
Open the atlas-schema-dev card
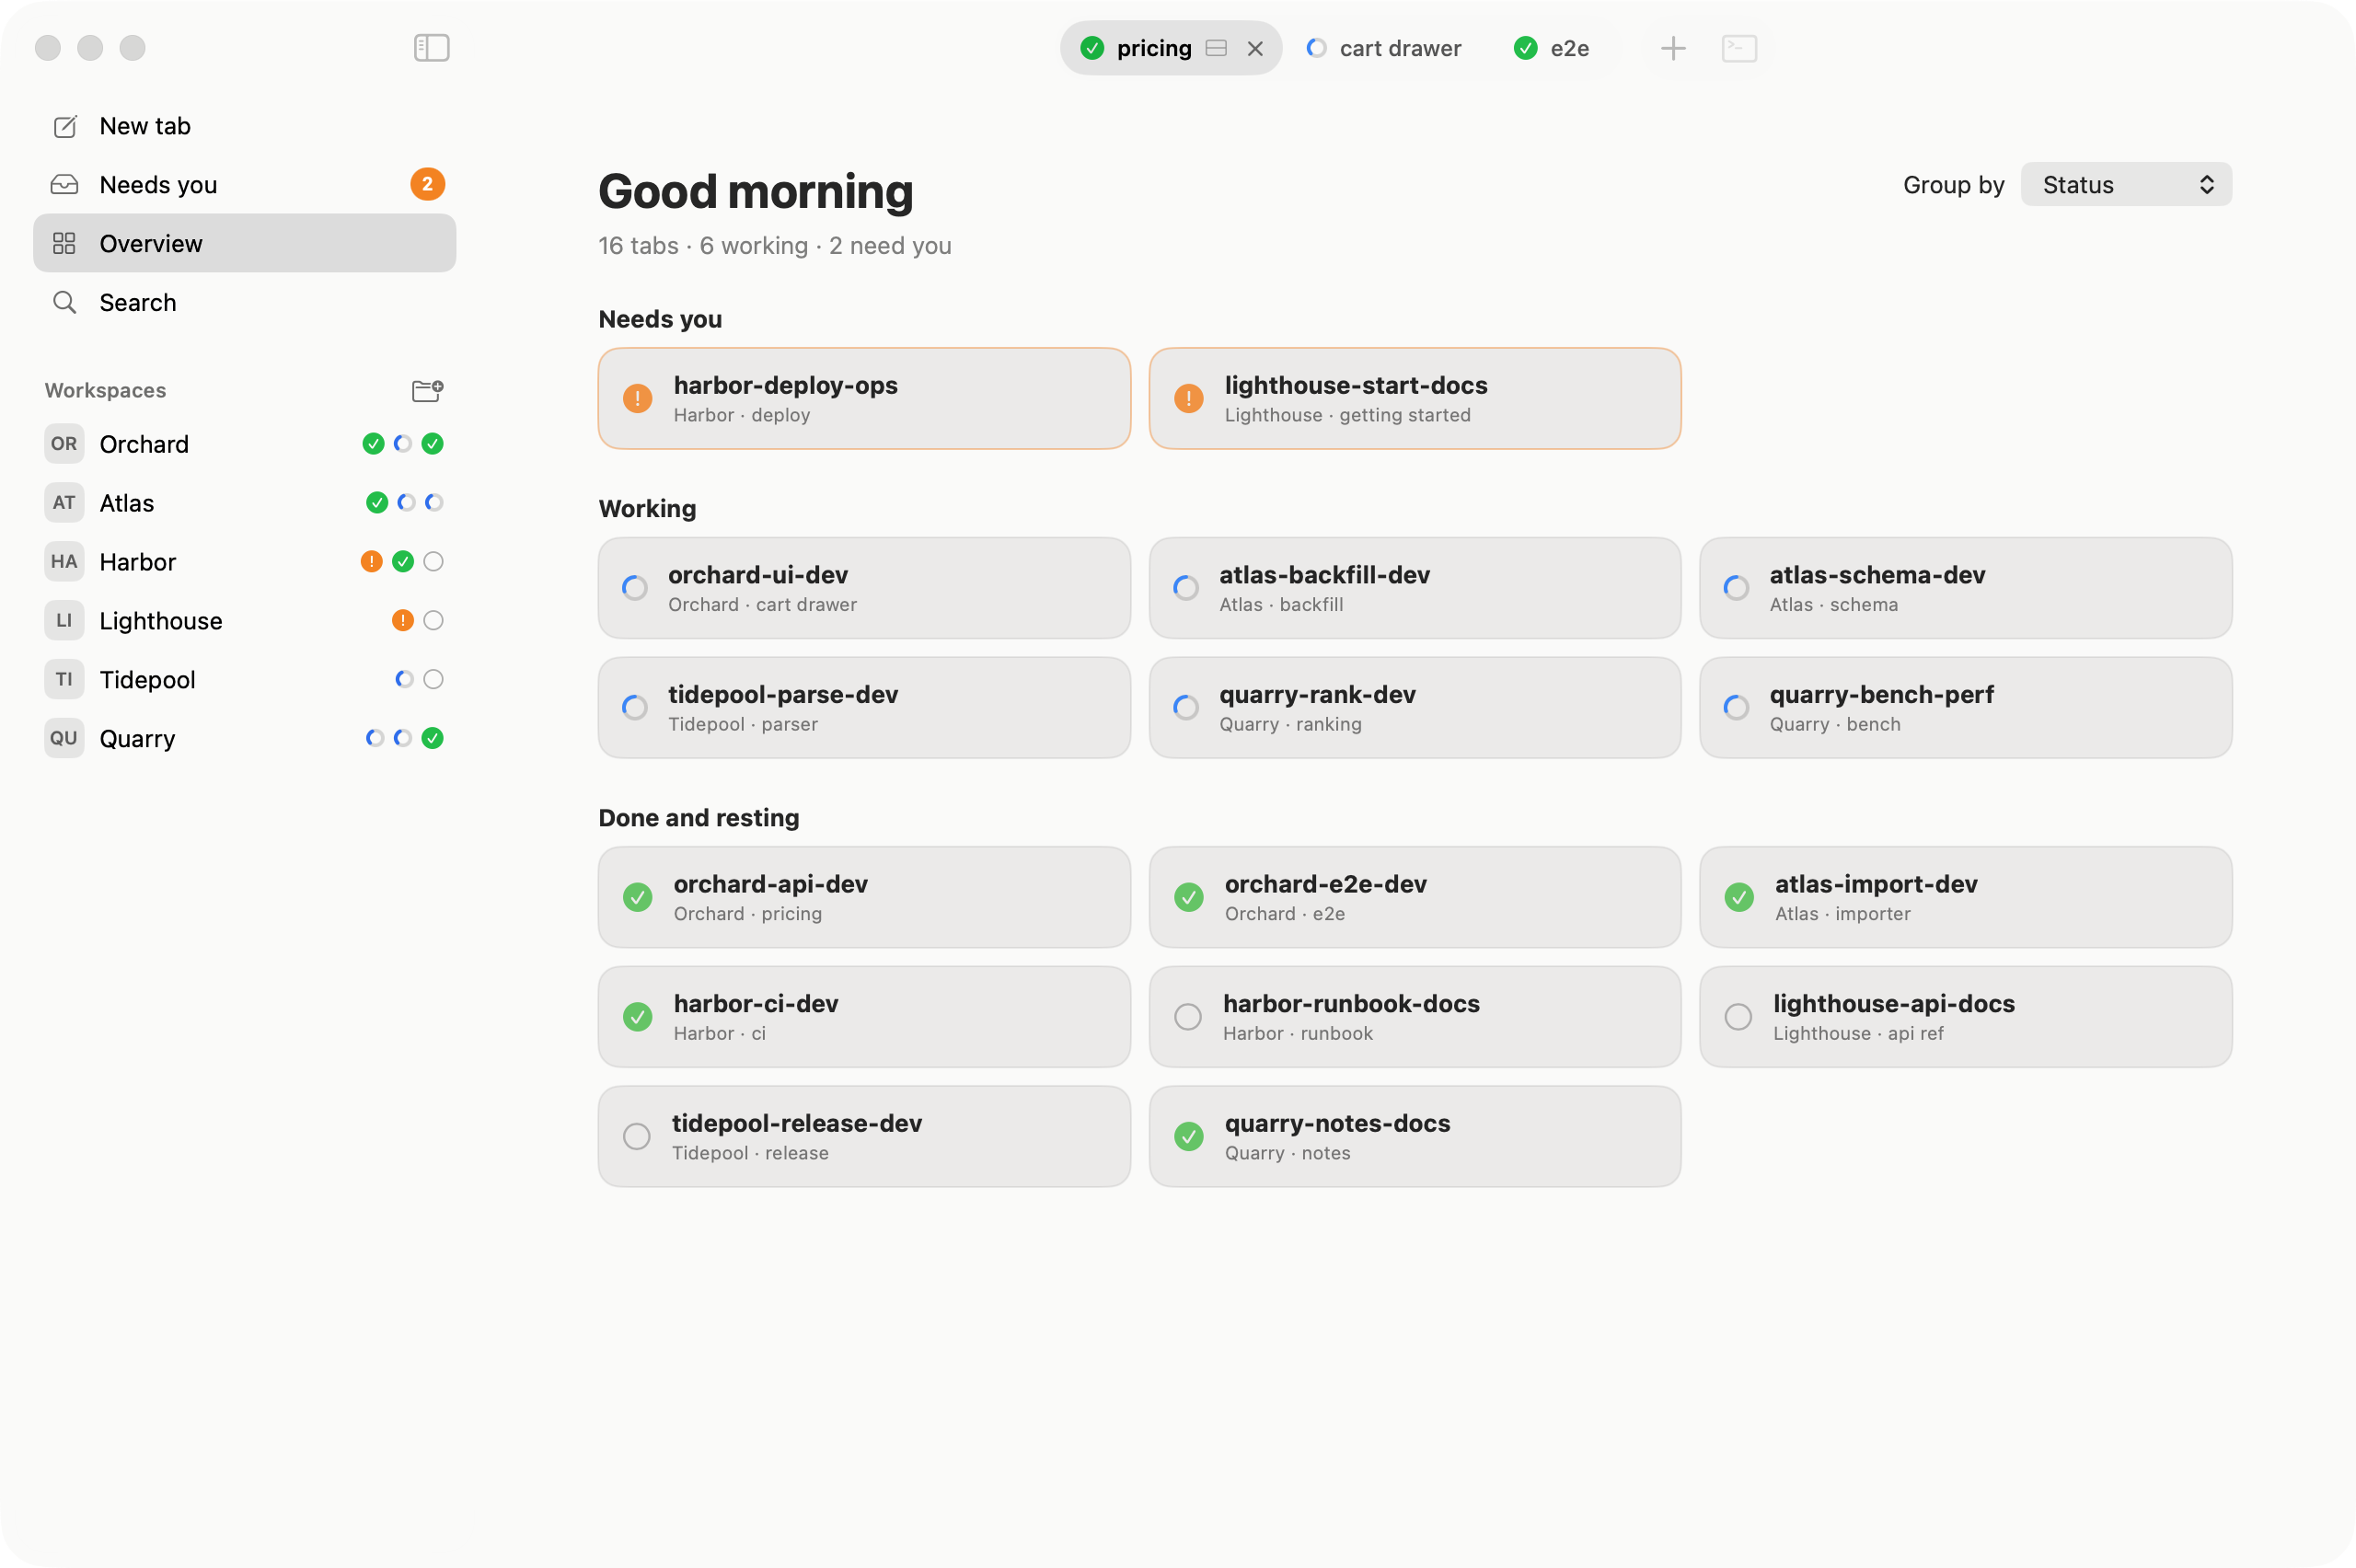(1965, 588)
